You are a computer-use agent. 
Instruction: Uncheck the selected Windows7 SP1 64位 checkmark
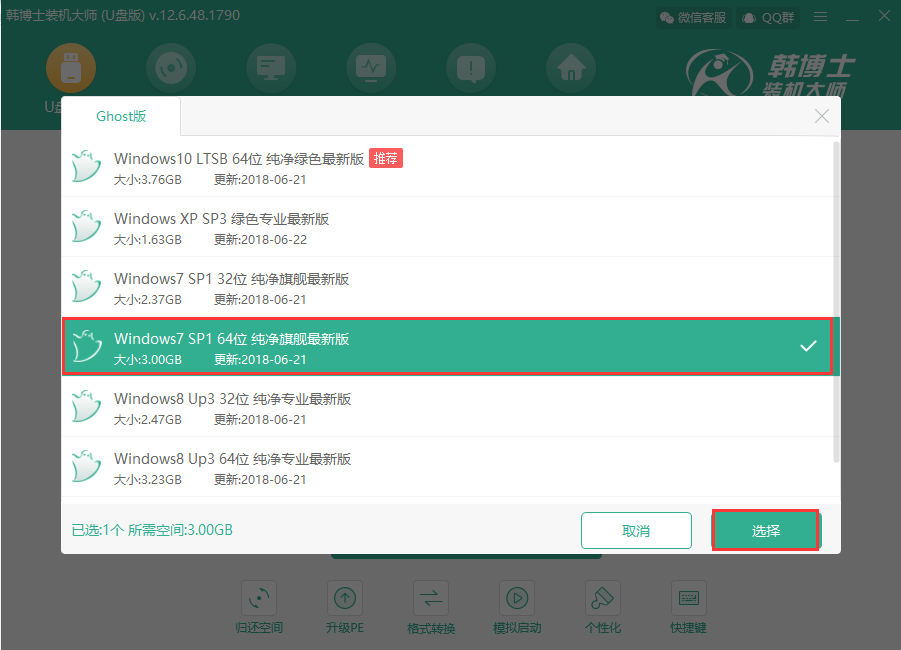pos(808,347)
